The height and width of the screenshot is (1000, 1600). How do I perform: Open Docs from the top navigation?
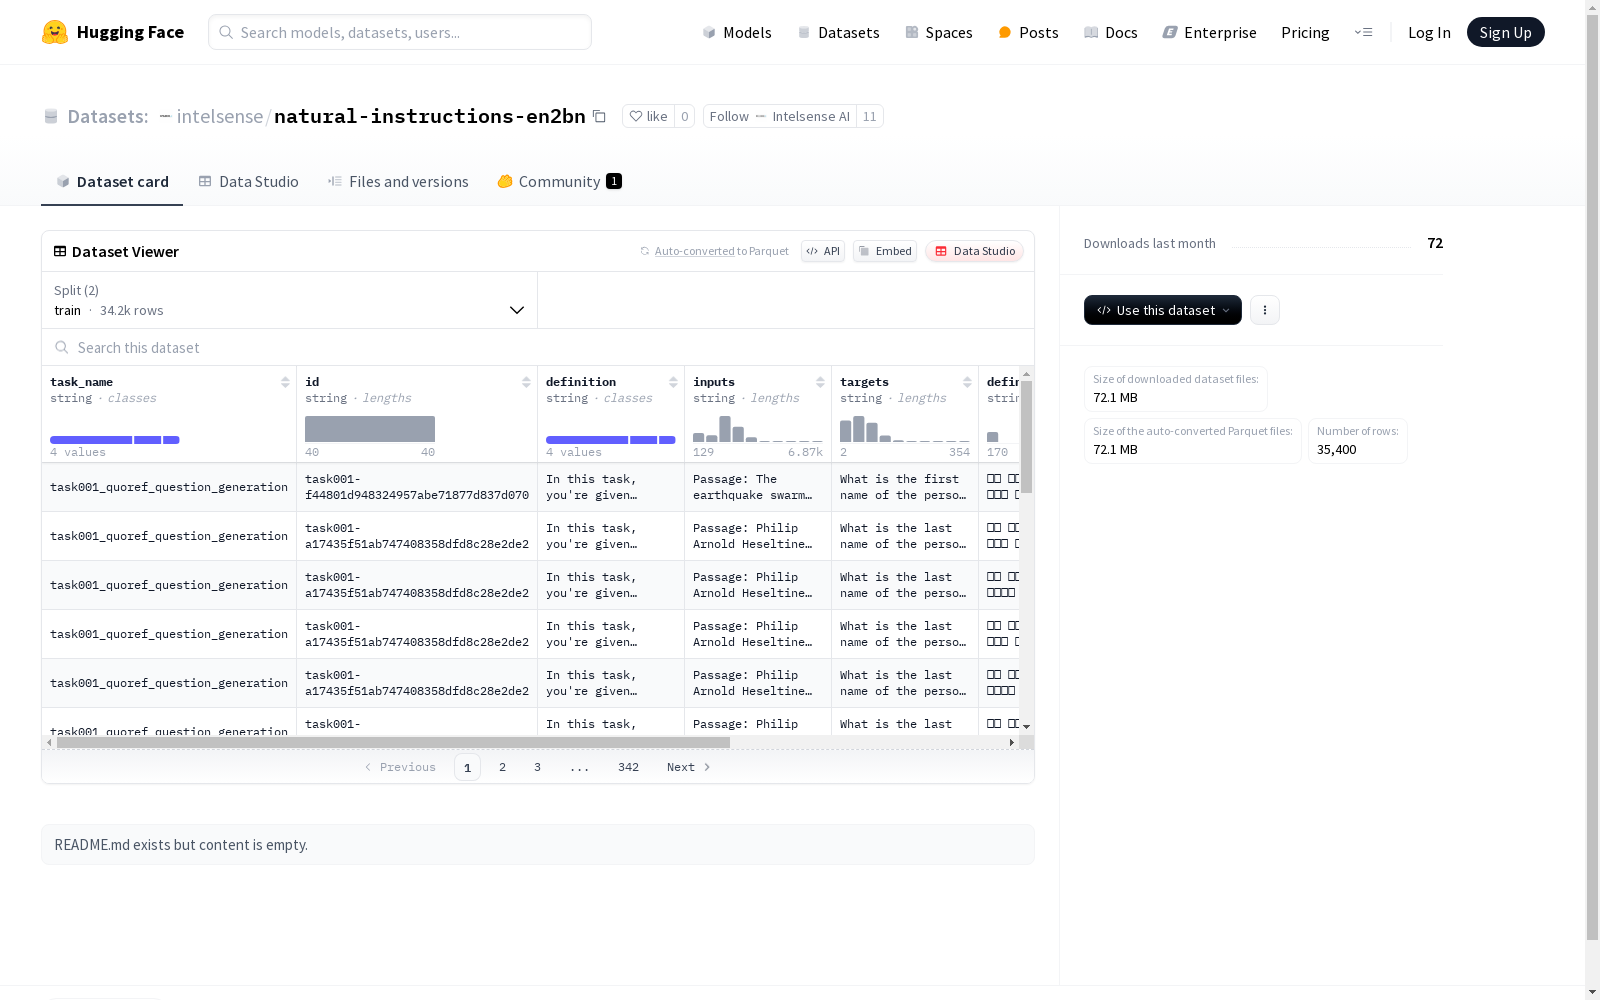(x=1111, y=32)
